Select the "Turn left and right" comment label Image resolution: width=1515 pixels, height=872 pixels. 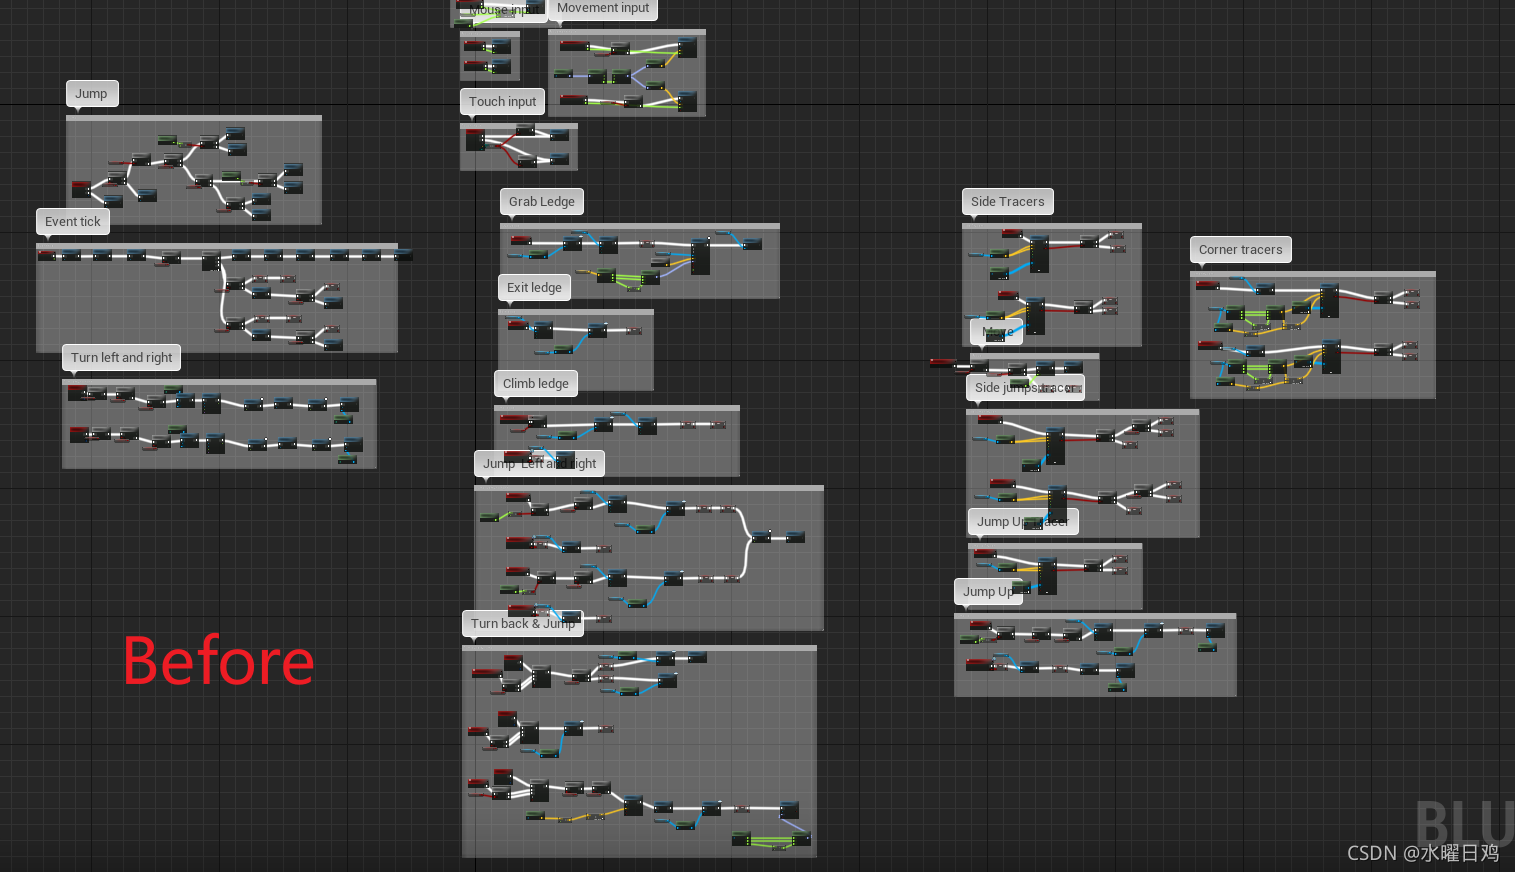[121, 358]
